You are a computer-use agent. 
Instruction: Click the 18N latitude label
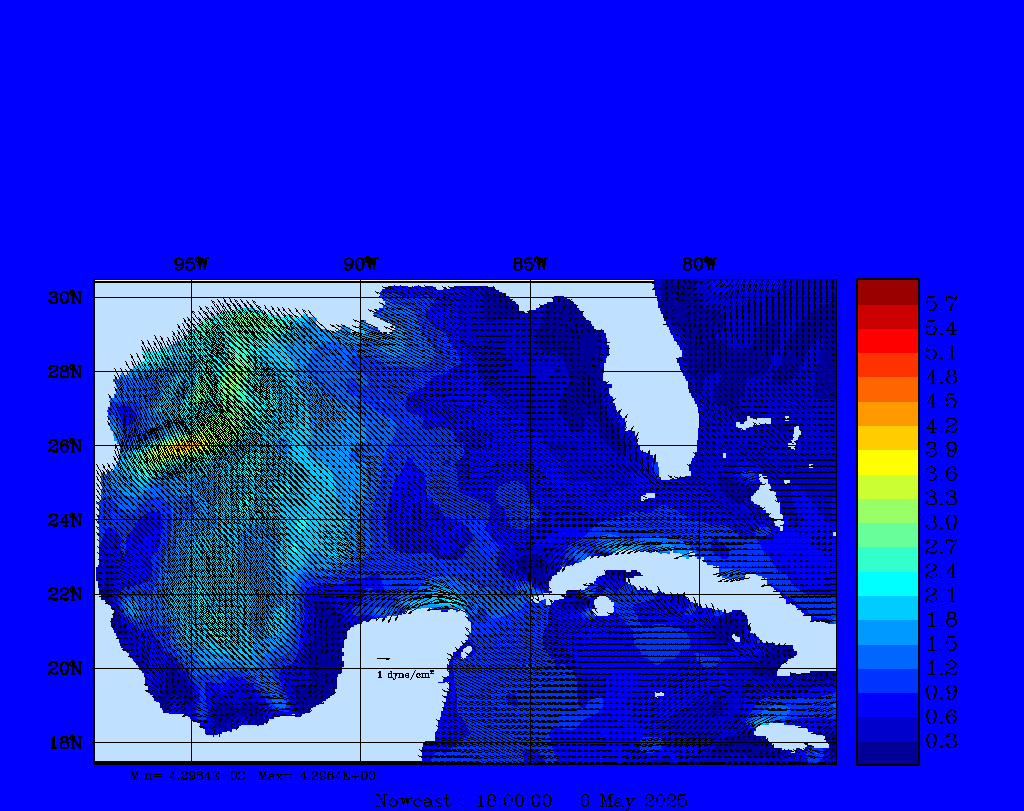point(64,742)
